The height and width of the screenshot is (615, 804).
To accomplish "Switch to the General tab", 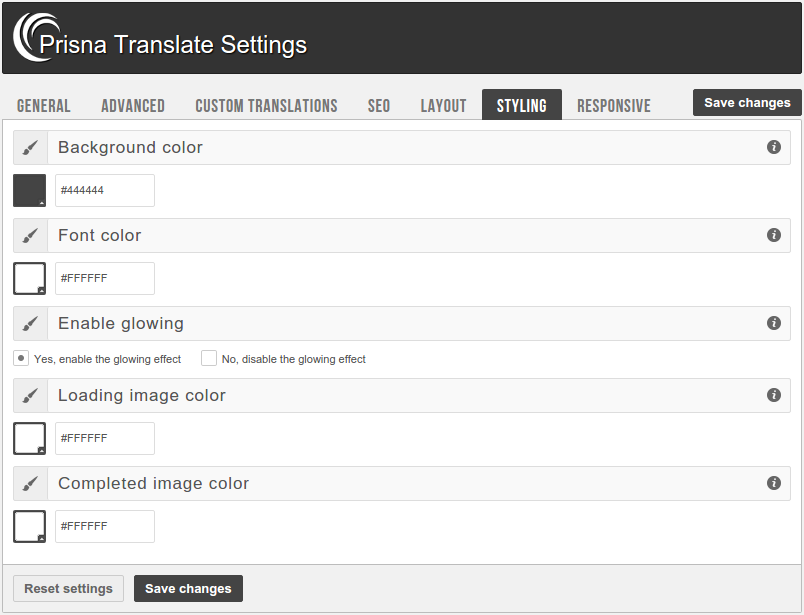I will (44, 106).
